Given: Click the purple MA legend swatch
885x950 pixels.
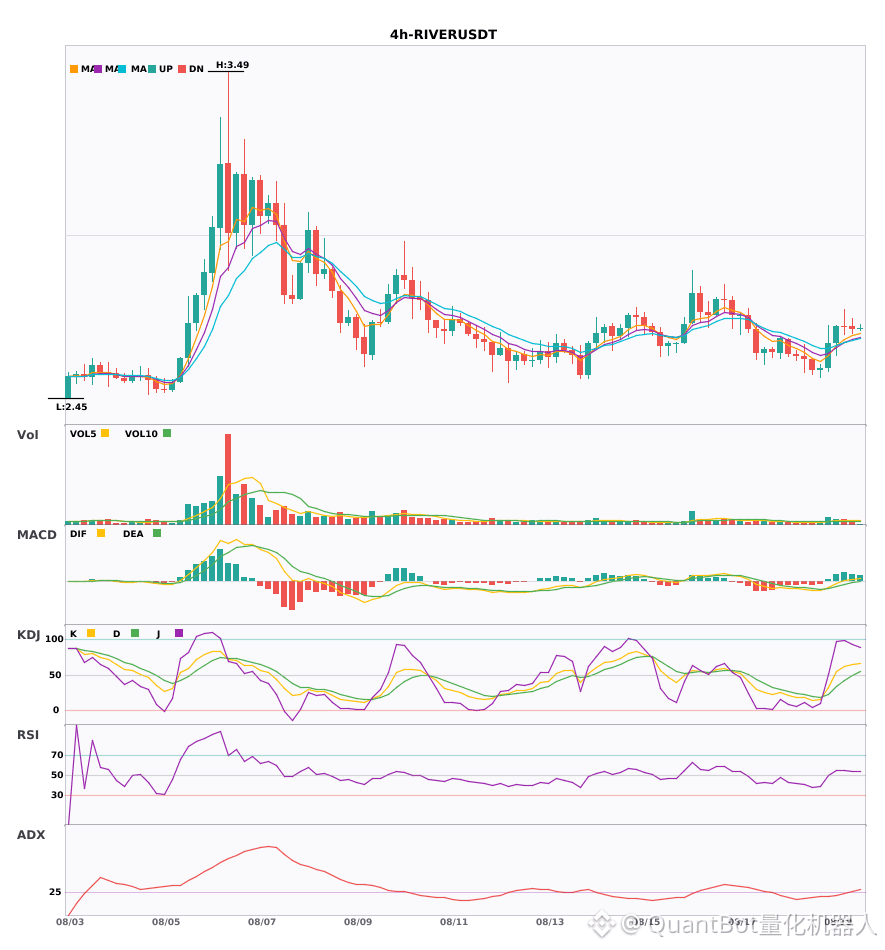Looking at the screenshot, I should [98, 69].
